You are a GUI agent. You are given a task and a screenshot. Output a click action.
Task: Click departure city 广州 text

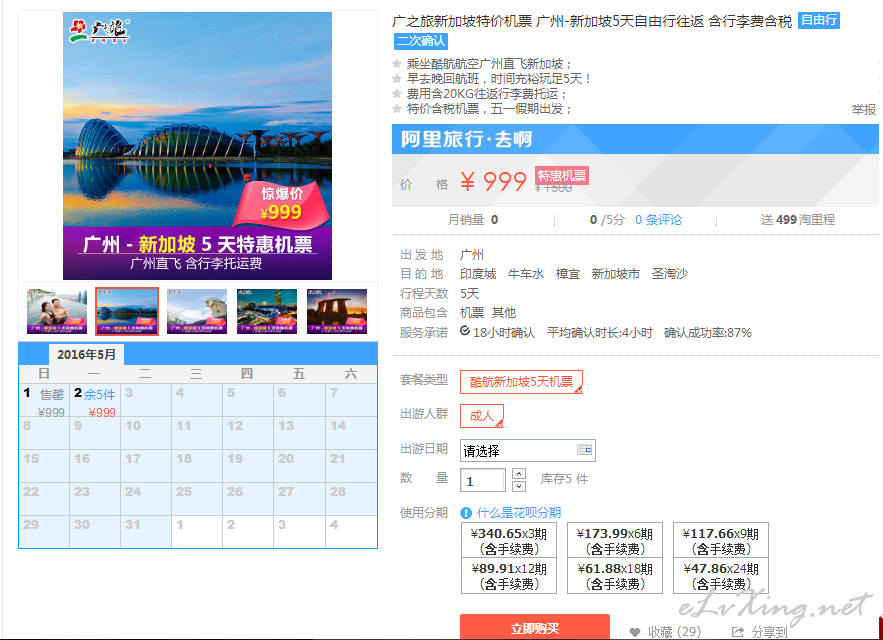coord(472,255)
